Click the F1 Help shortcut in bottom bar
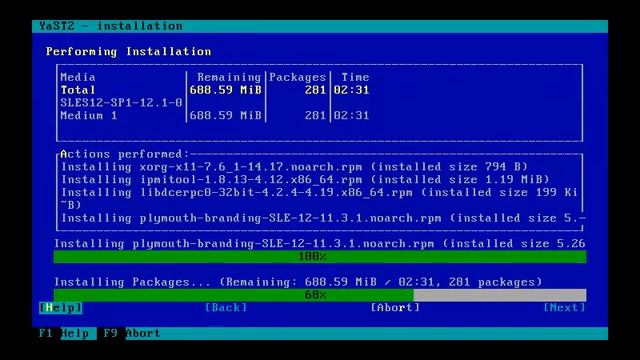Image resolution: width=640 pixels, height=360 pixels. click(64, 333)
